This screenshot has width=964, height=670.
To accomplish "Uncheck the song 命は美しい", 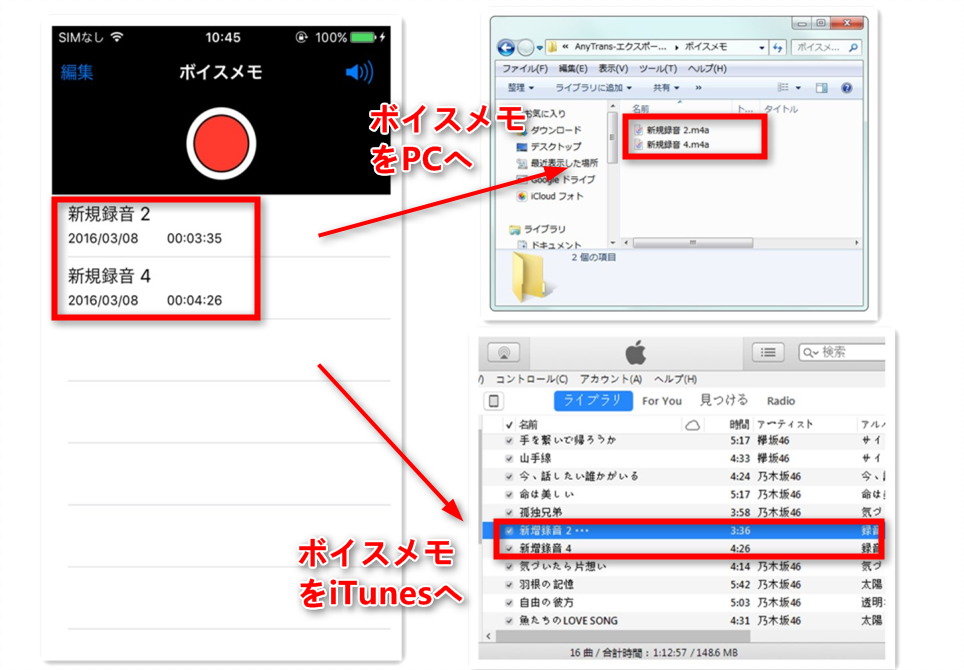I will click(x=509, y=494).
